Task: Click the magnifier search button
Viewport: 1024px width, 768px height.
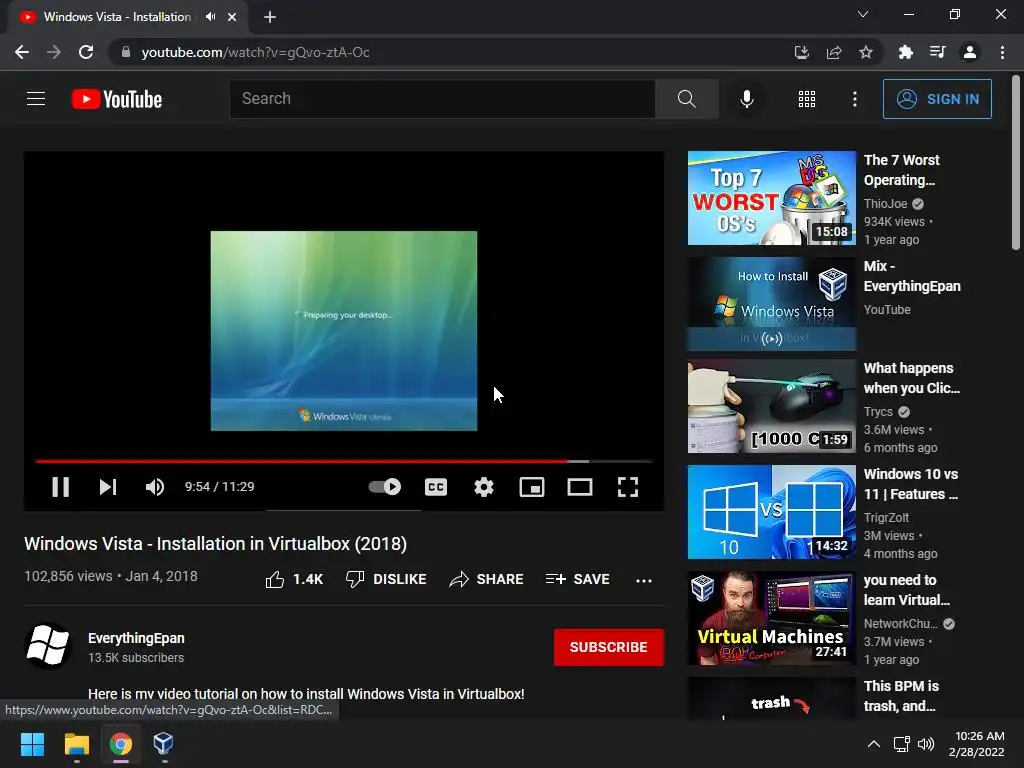Action: (x=686, y=99)
